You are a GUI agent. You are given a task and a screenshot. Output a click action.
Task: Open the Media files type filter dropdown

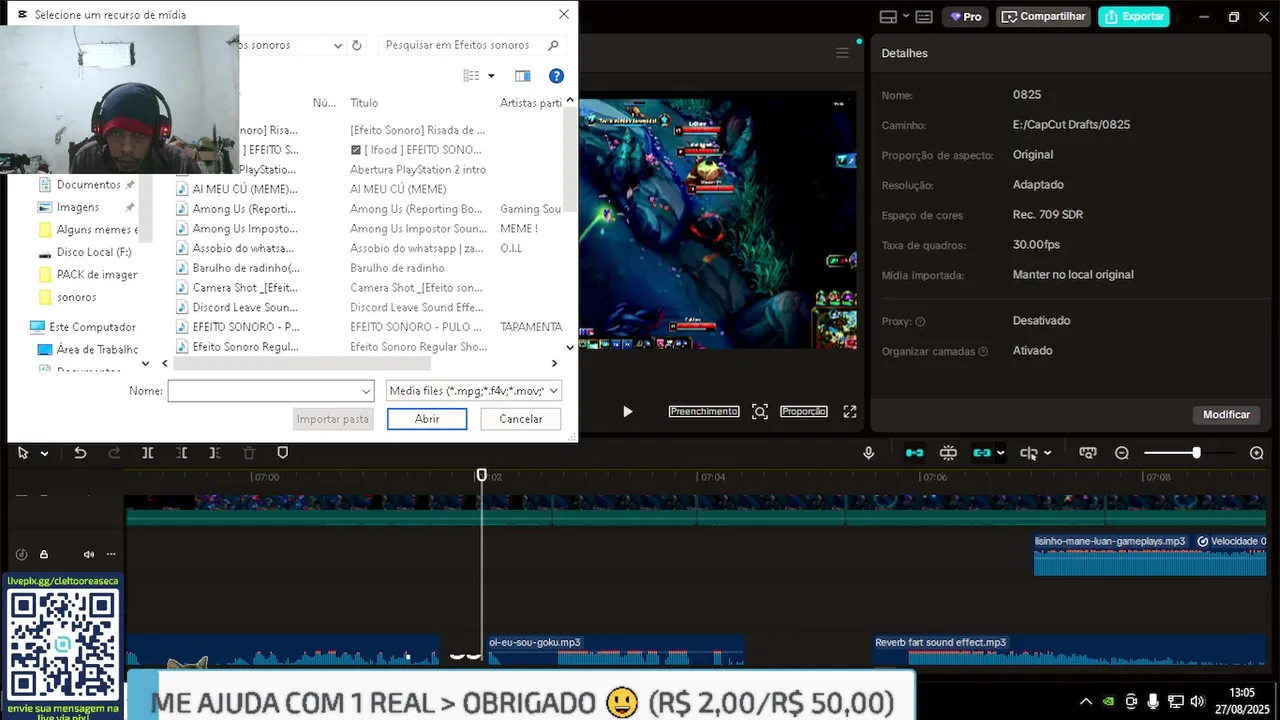(x=474, y=391)
